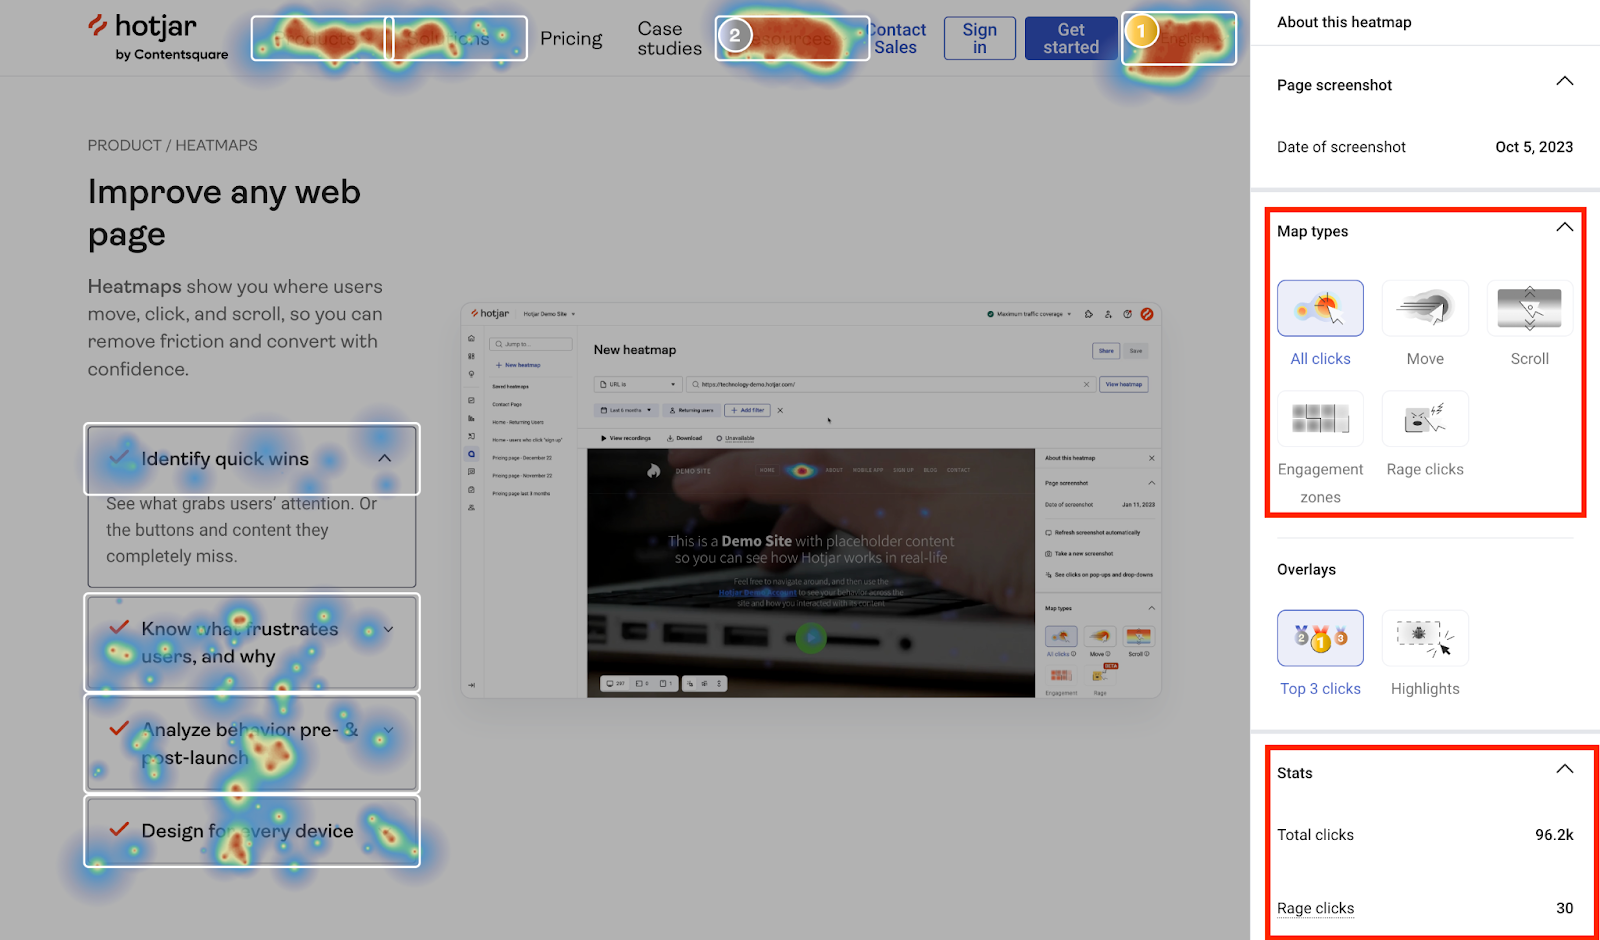Open the Case studies nav item
The image size is (1600, 940).
pyautogui.click(x=669, y=38)
